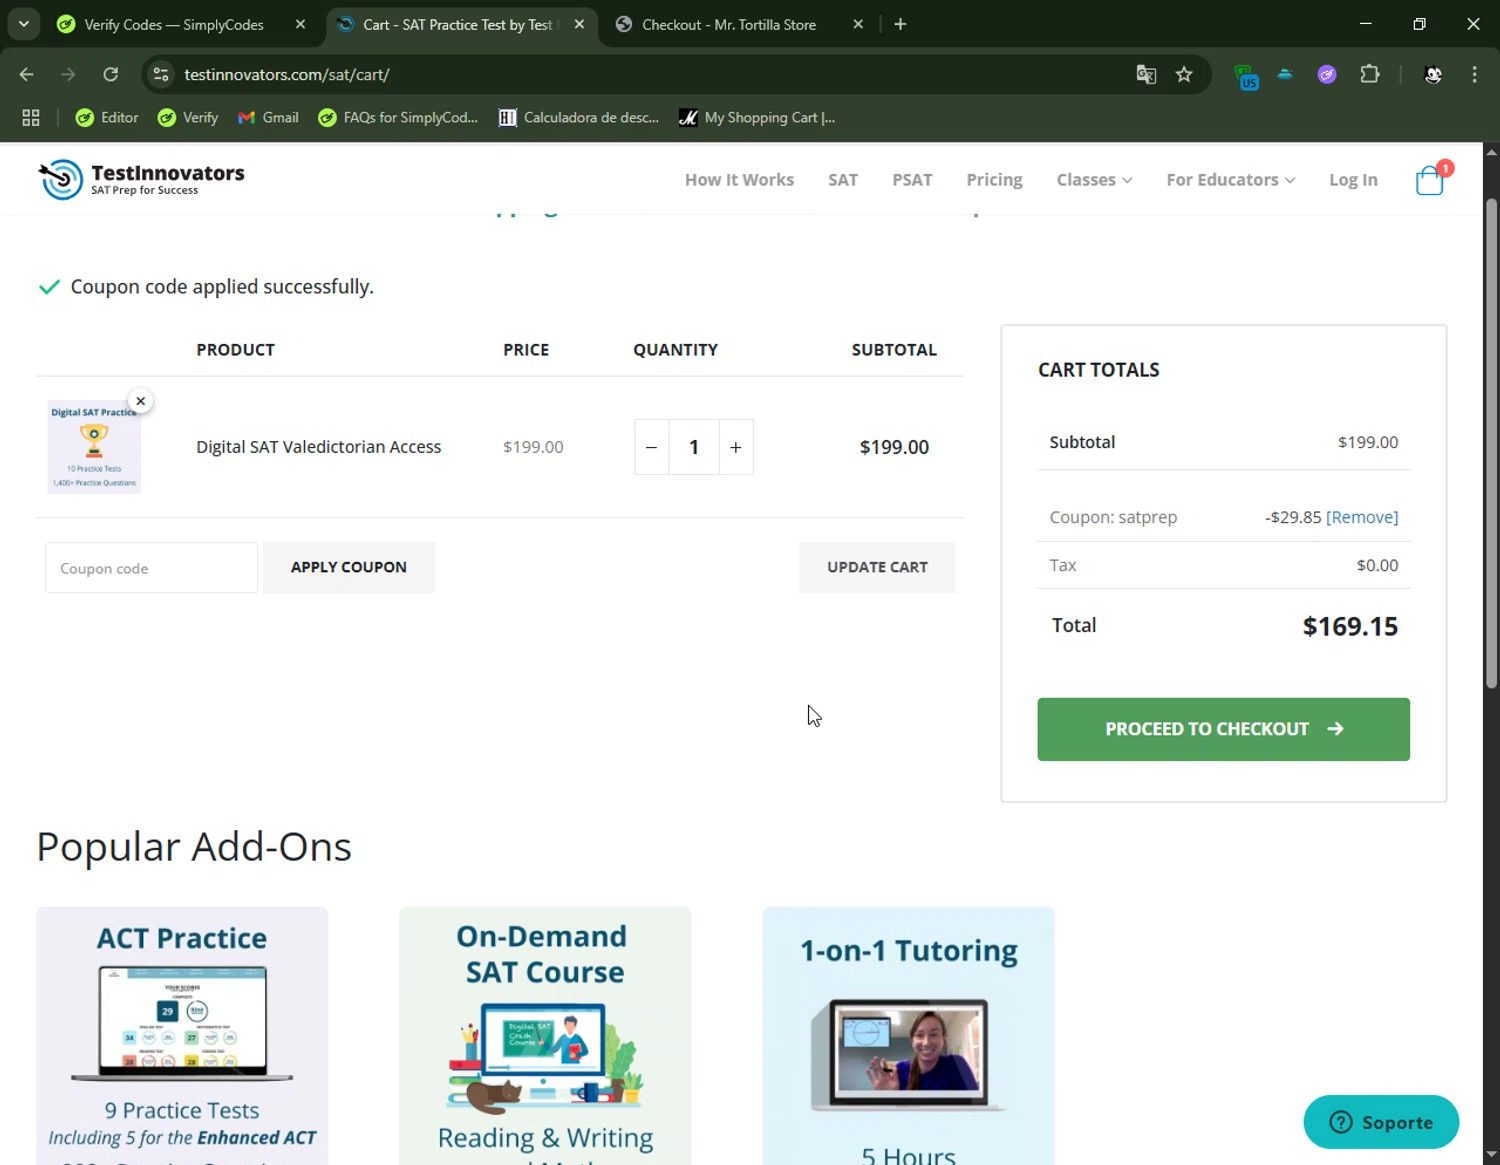The image size is (1500, 1165).
Task: Click the Log In link
Action: (1353, 180)
